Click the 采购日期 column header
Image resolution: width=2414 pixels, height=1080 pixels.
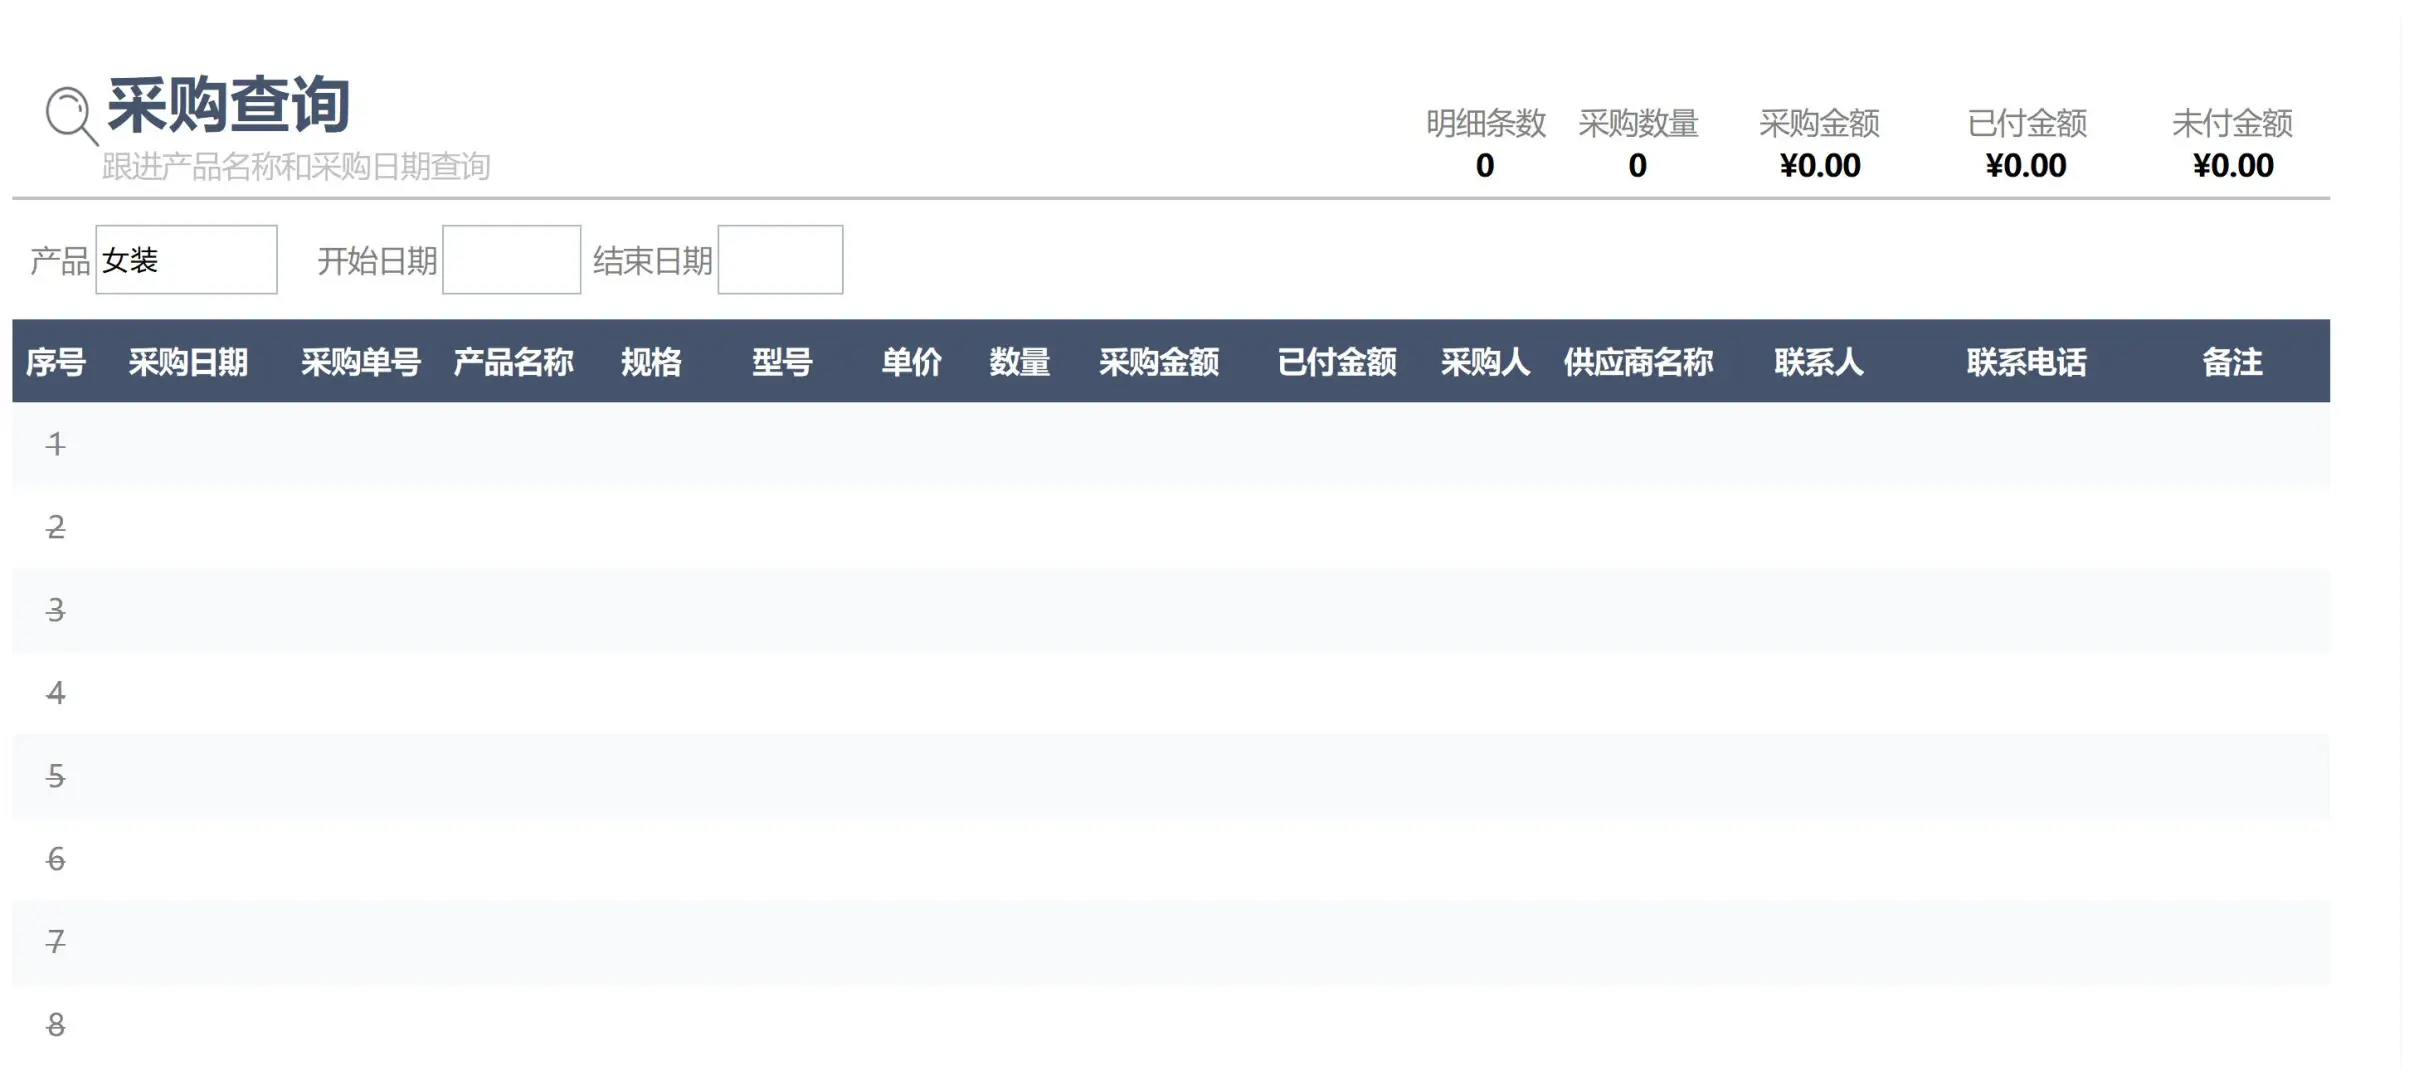[x=190, y=362]
